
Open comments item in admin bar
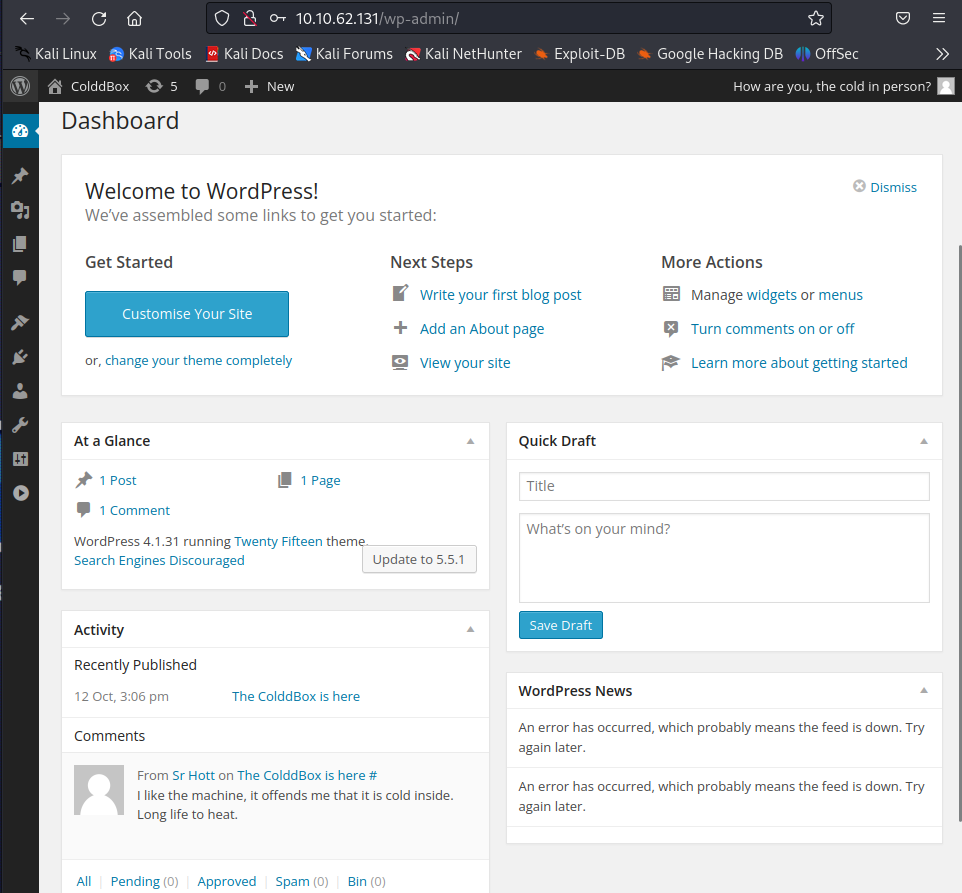(x=210, y=86)
